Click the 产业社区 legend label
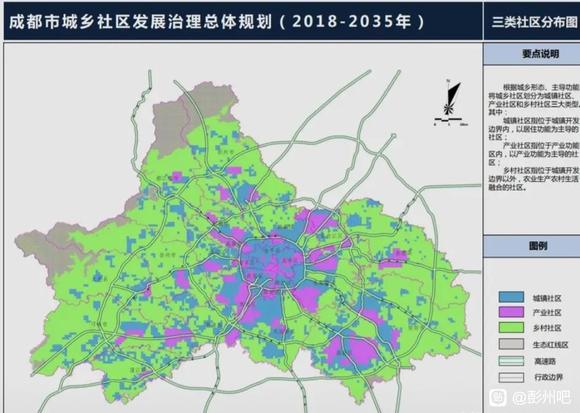580x413 pixels. [547, 313]
